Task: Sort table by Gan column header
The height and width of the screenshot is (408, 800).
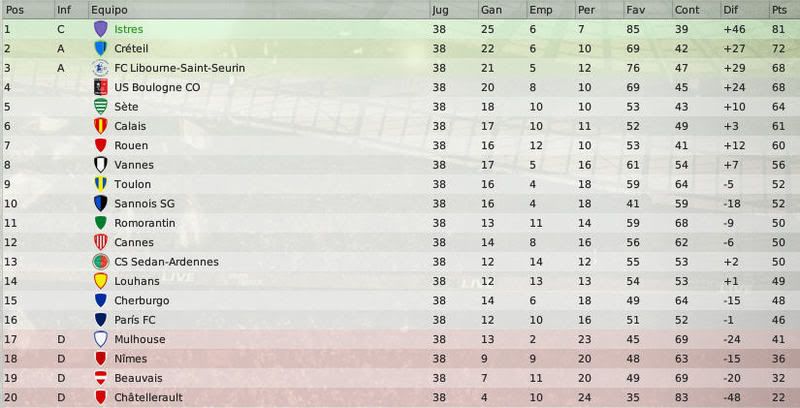Action: pyautogui.click(x=491, y=10)
